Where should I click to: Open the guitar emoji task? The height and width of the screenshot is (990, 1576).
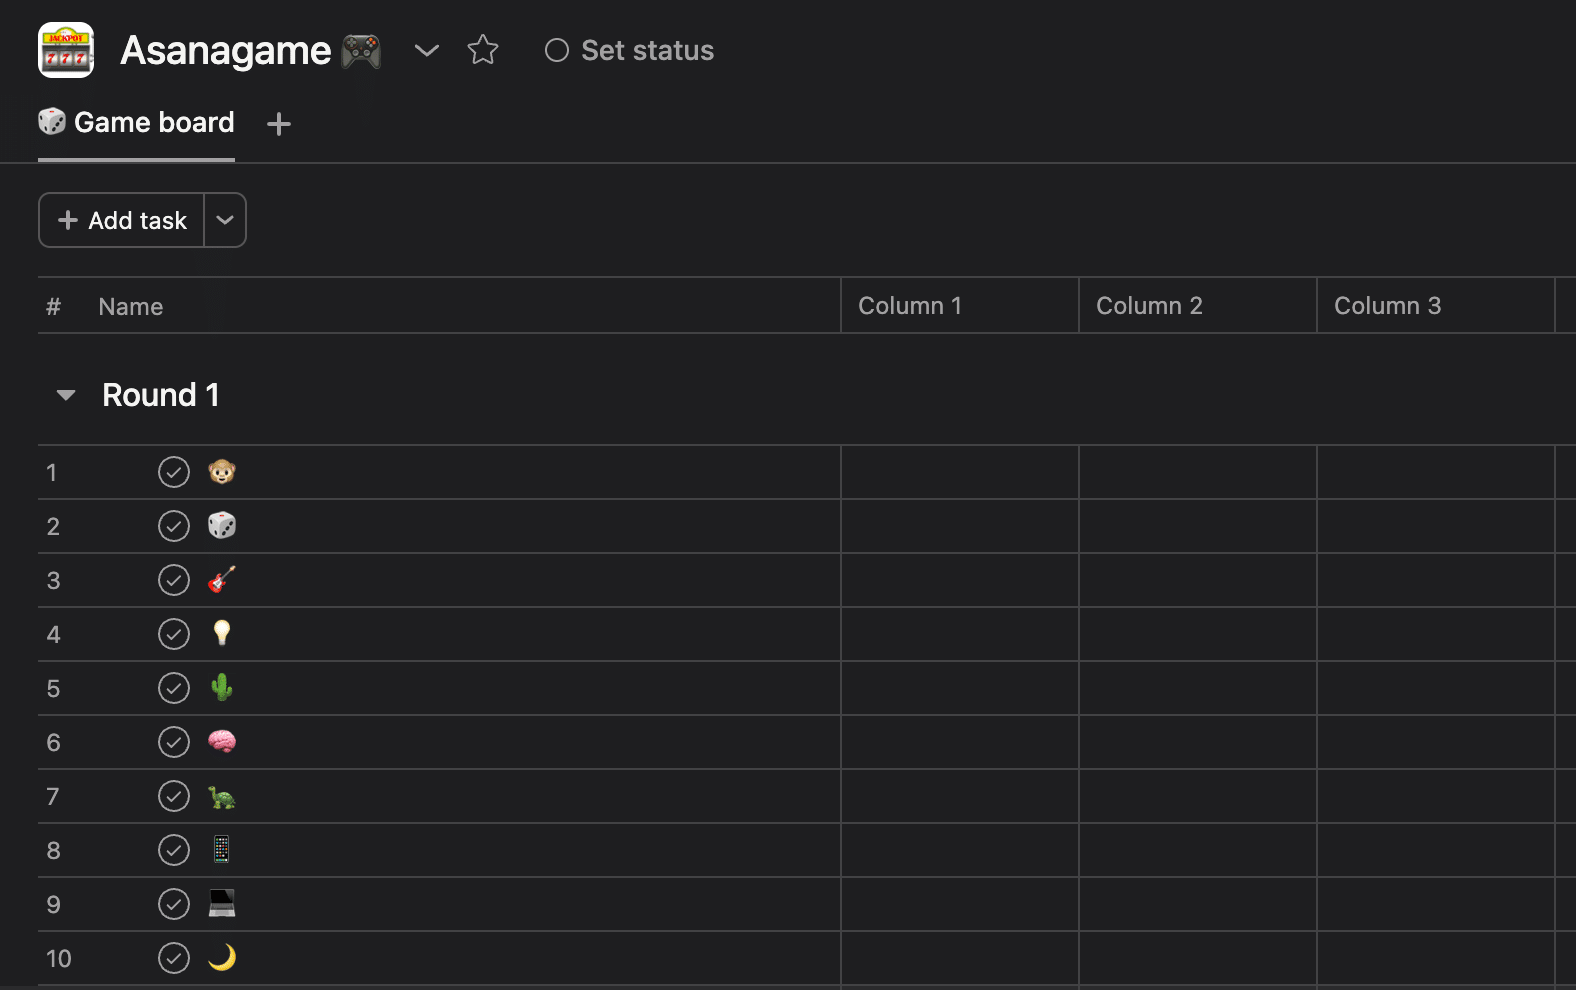tap(222, 580)
